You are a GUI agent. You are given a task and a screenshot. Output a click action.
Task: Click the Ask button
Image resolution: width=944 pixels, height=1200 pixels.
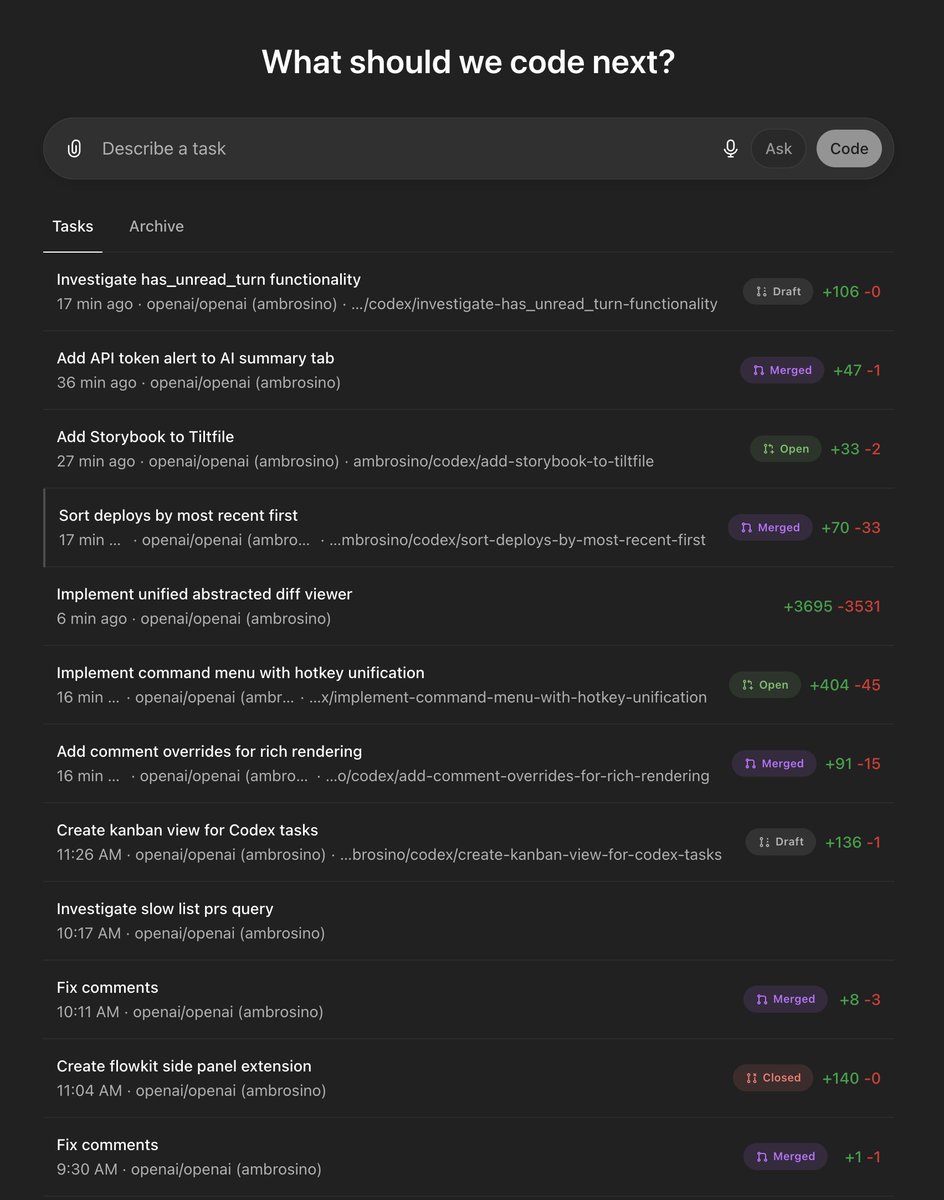tap(778, 149)
